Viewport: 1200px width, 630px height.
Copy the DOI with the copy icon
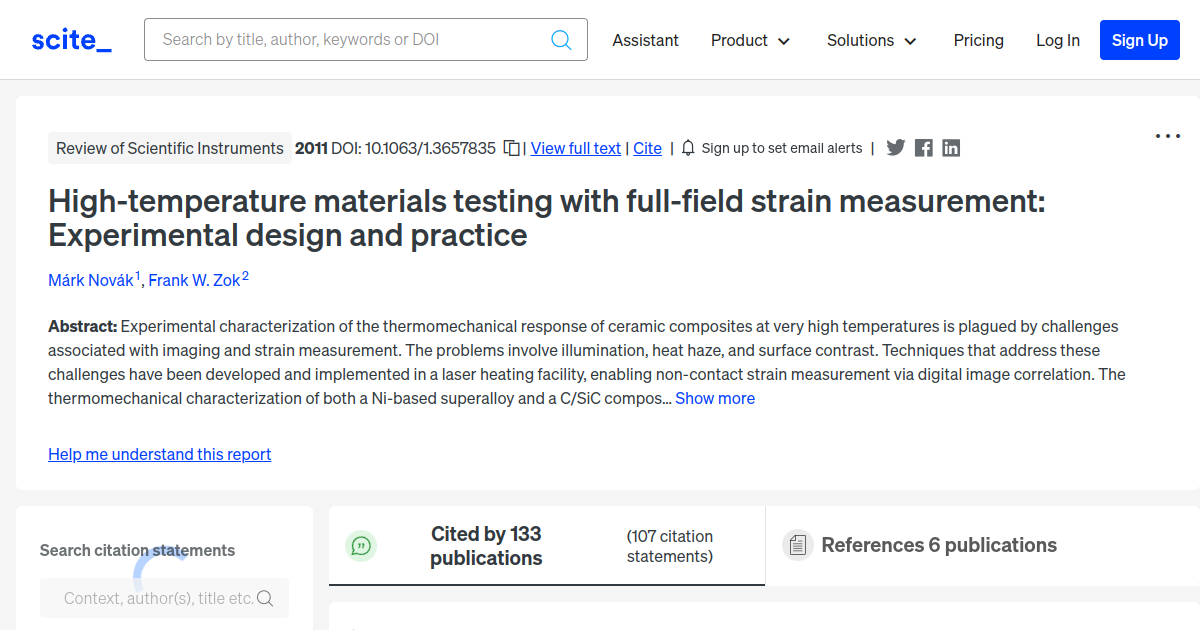tap(512, 148)
